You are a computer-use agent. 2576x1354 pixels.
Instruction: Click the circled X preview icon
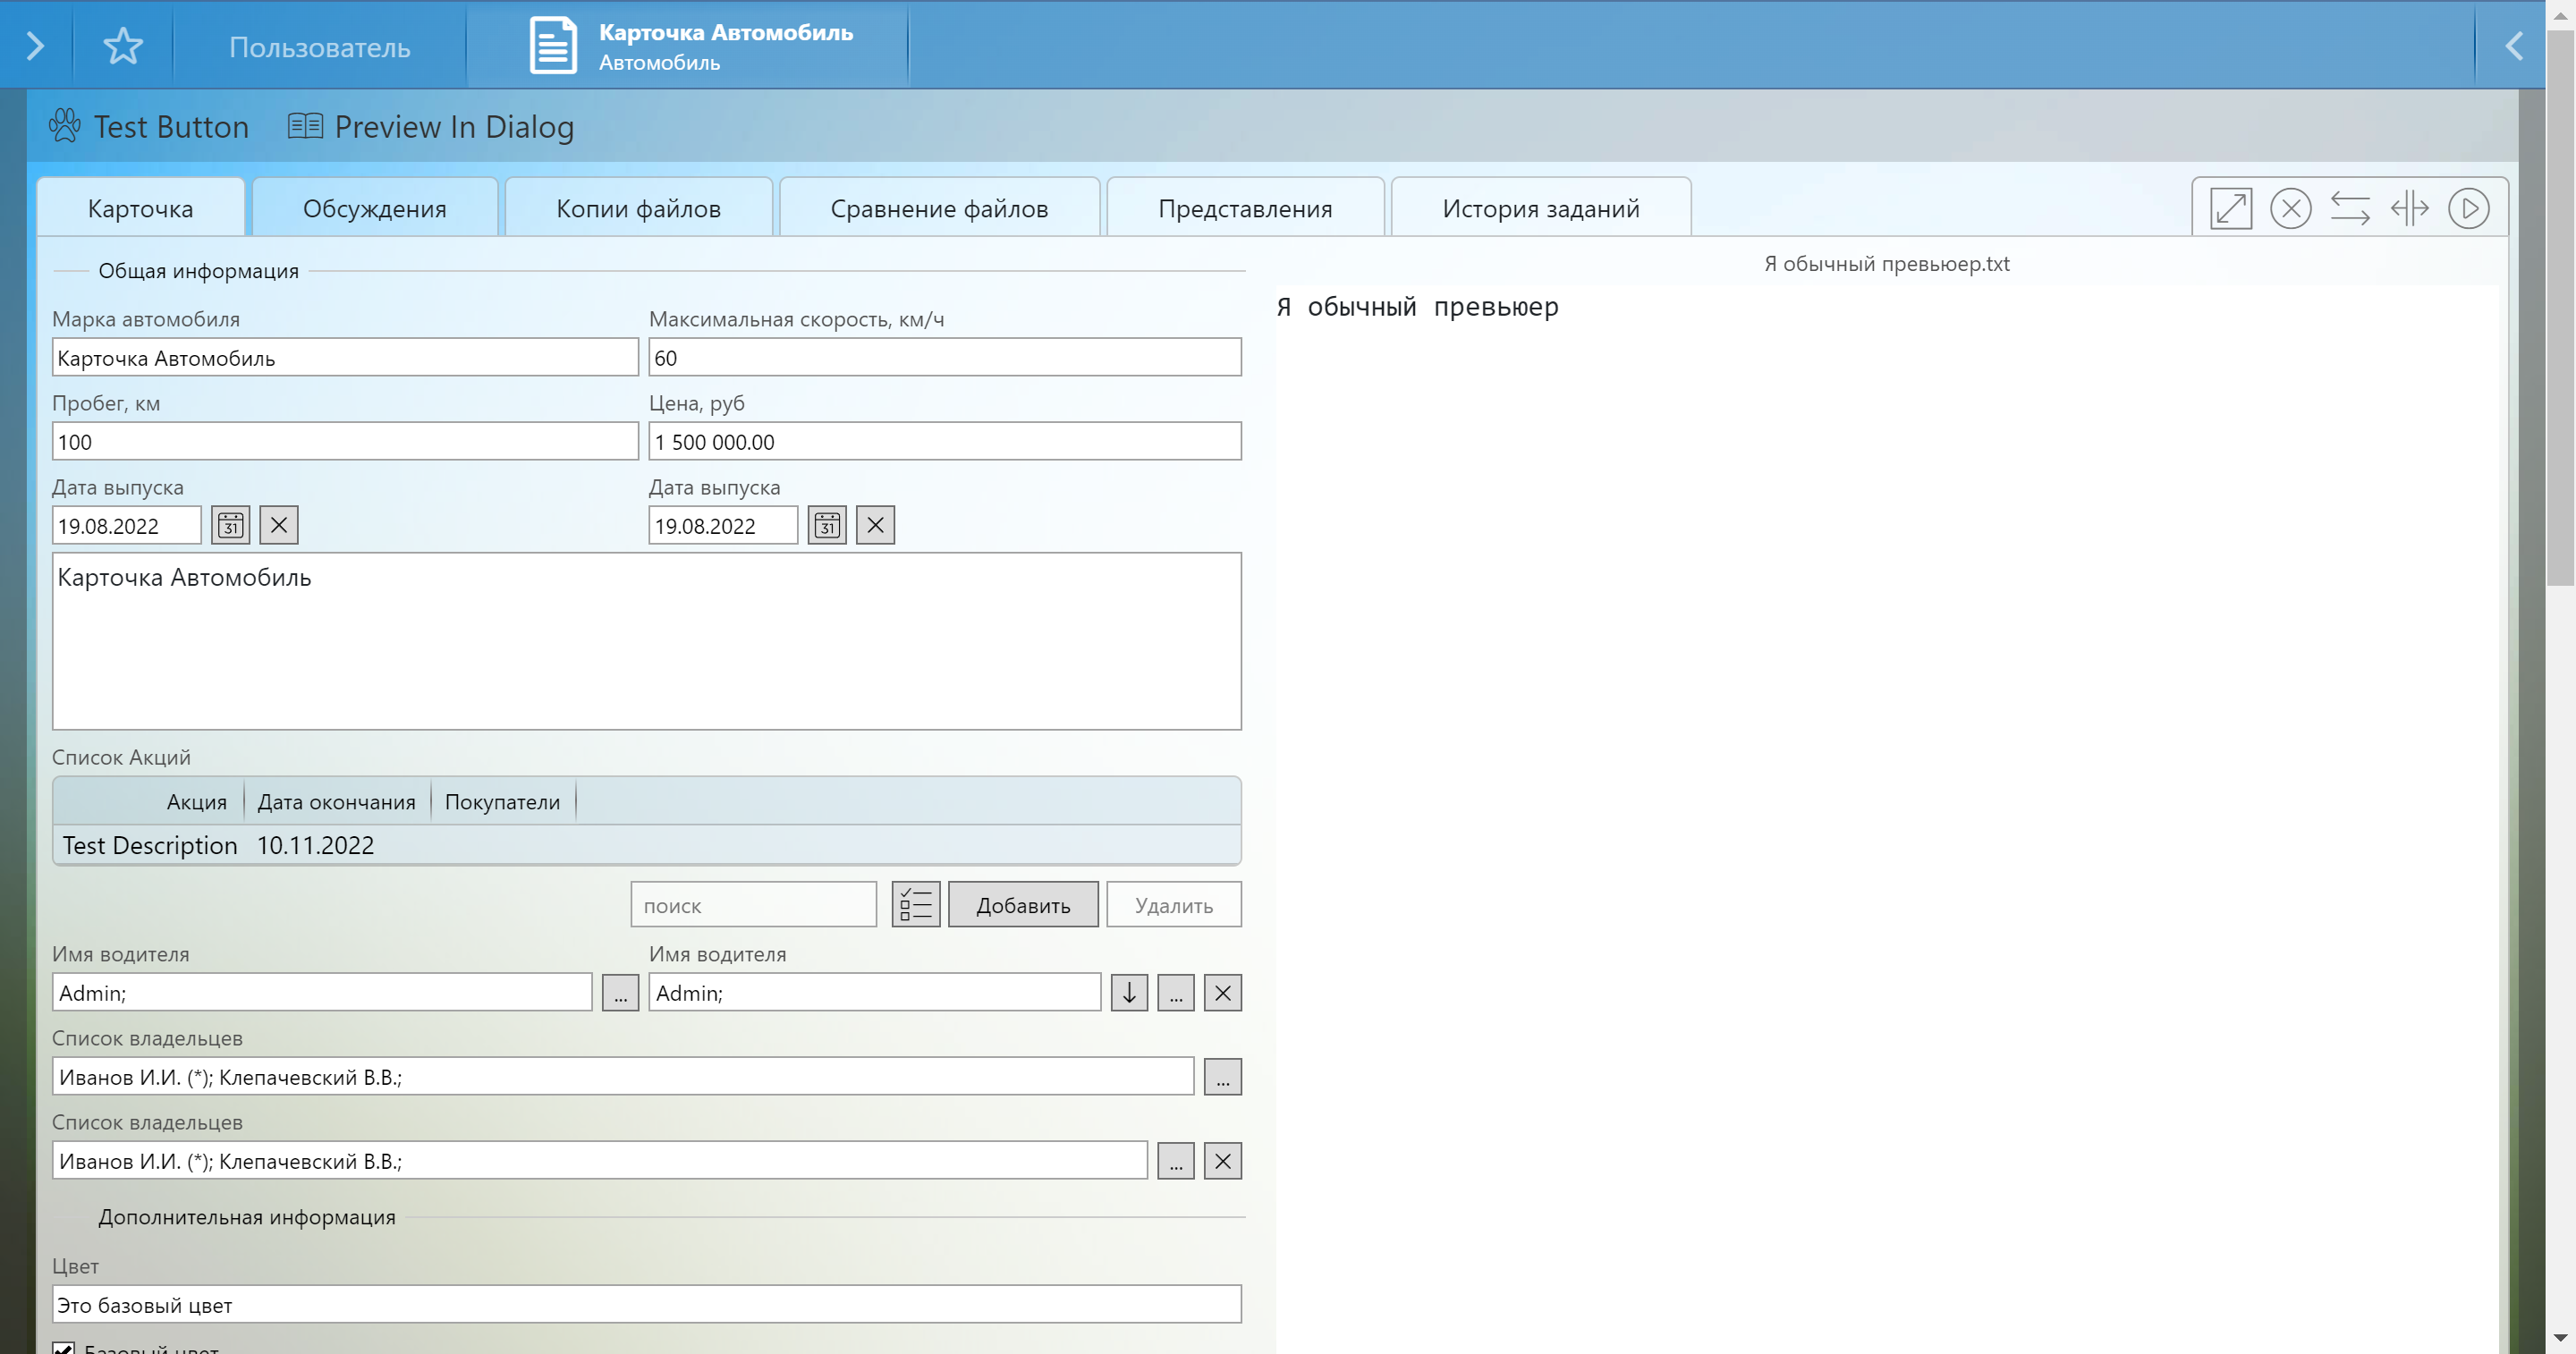[x=2290, y=208]
